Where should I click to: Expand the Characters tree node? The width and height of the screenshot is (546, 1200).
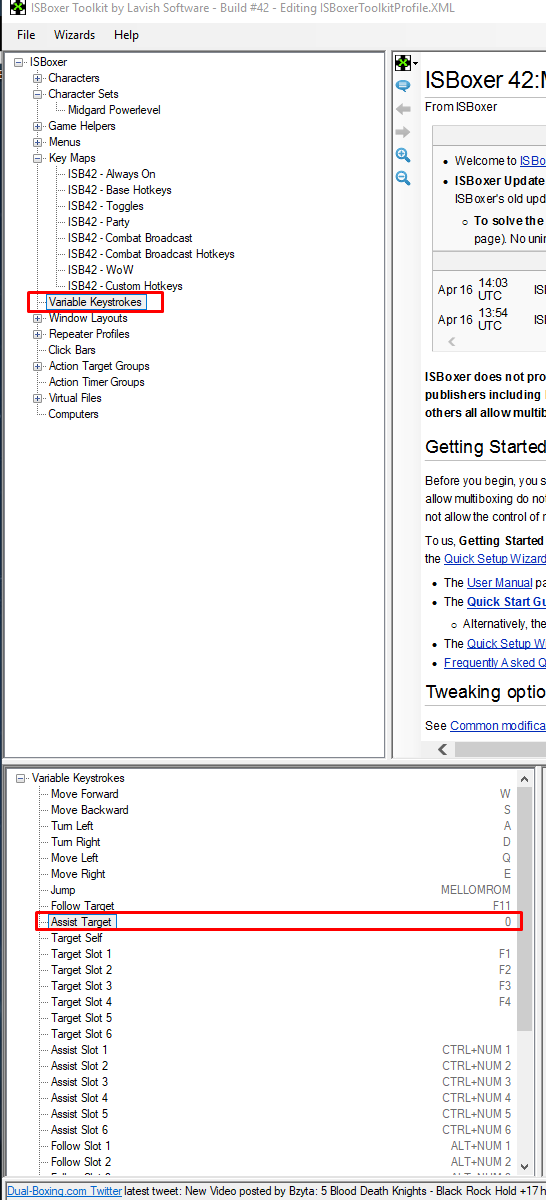(38, 78)
